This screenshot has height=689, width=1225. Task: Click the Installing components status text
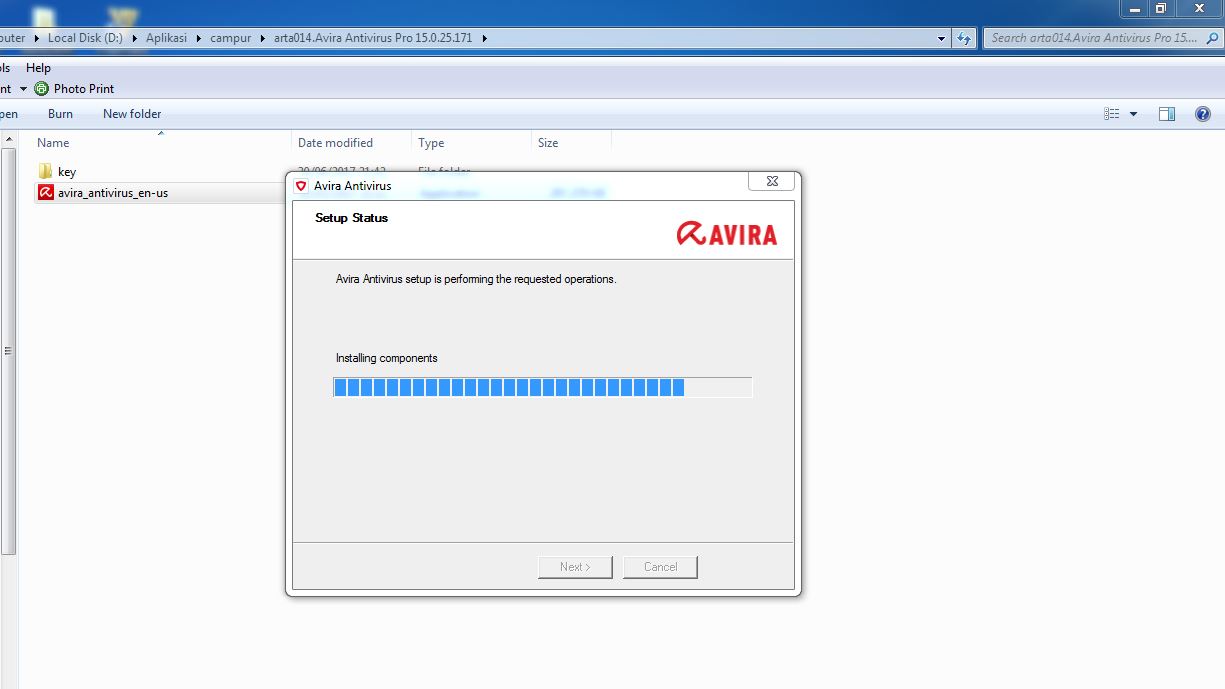click(x=387, y=358)
